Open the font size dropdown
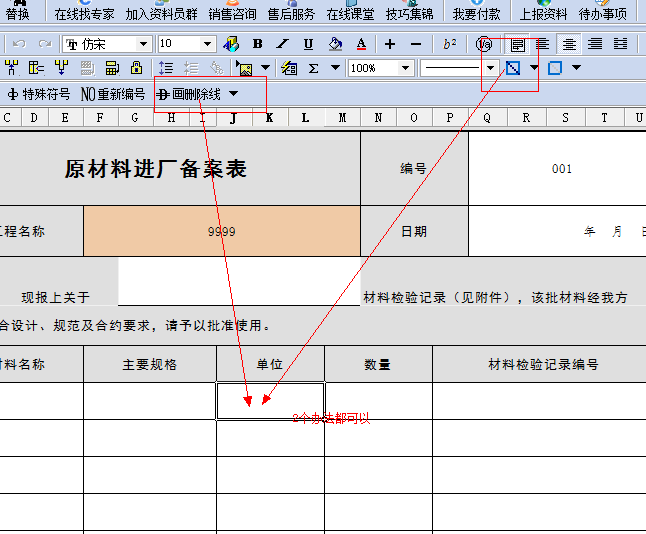The image size is (646, 534). pyautogui.click(x=208, y=44)
